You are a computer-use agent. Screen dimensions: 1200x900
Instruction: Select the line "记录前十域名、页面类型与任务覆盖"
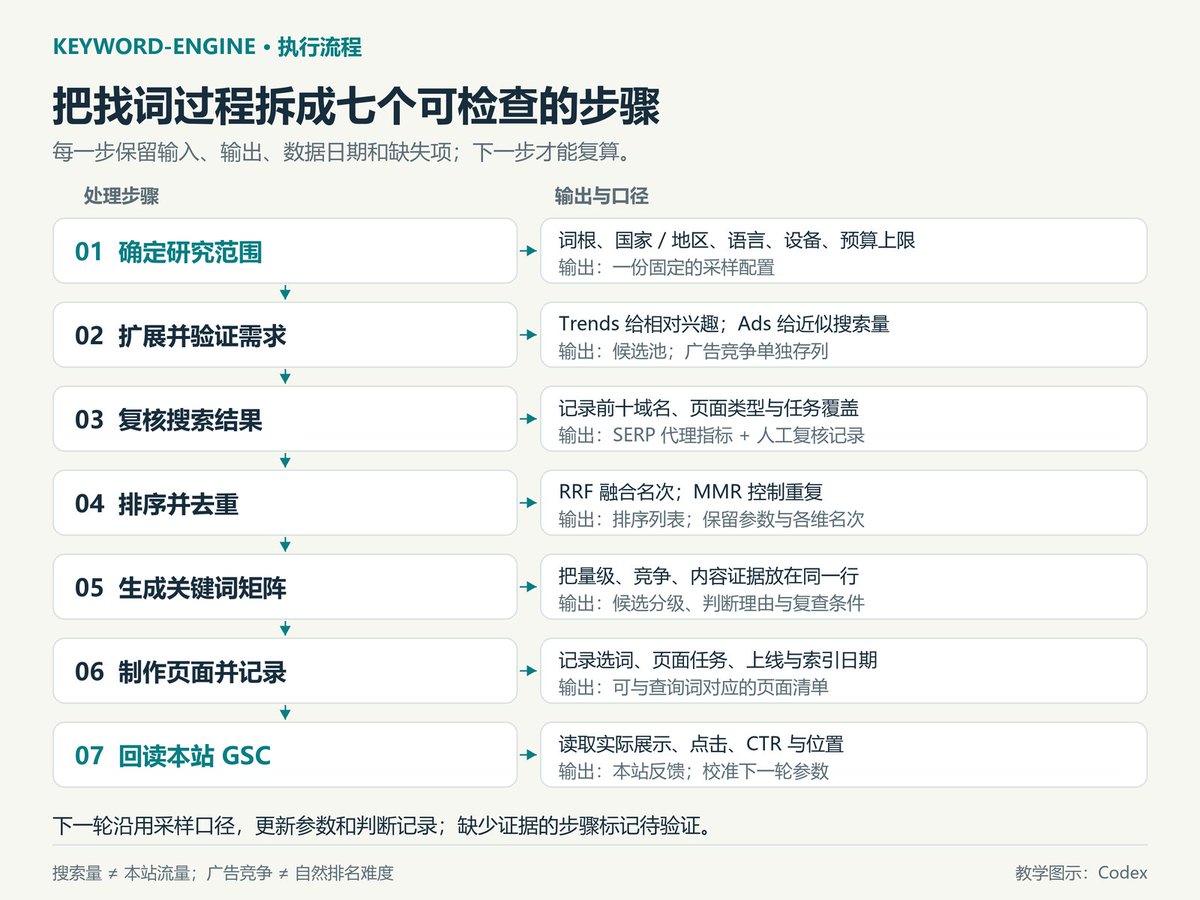[x=708, y=408]
